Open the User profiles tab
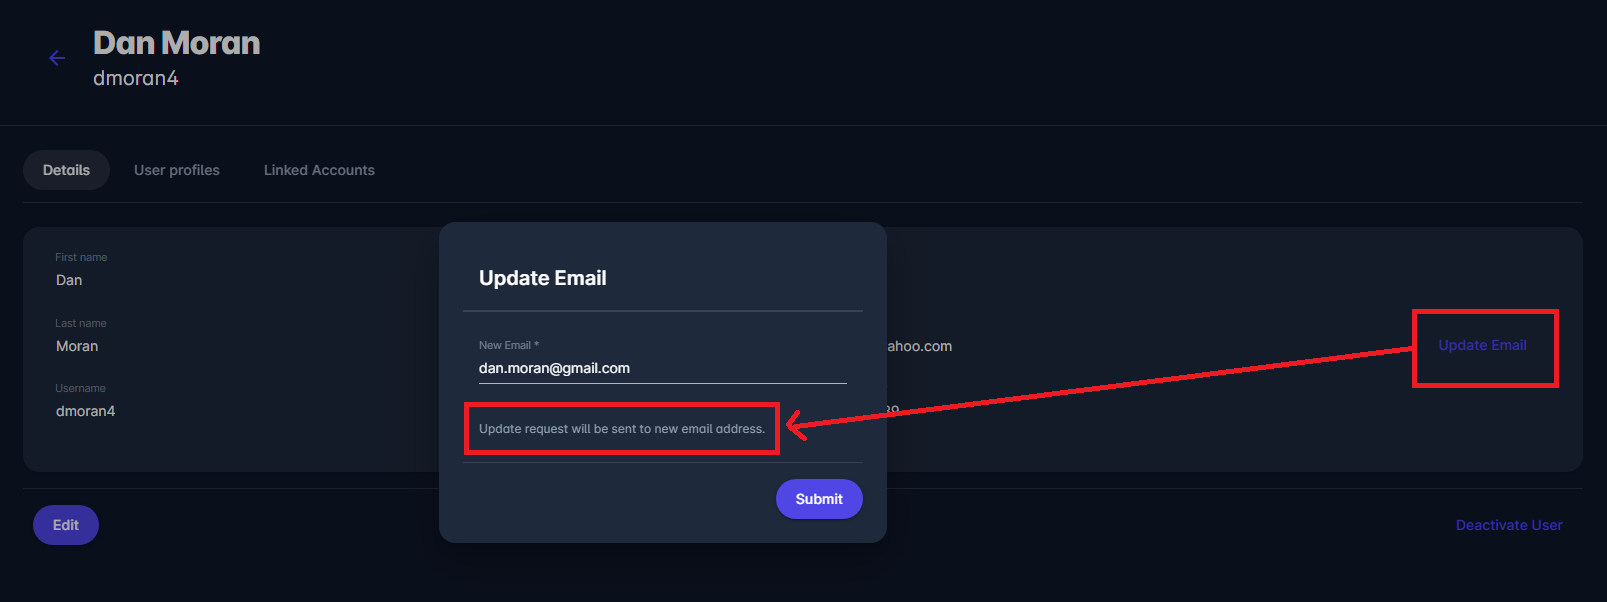The image size is (1607, 602). click(177, 170)
